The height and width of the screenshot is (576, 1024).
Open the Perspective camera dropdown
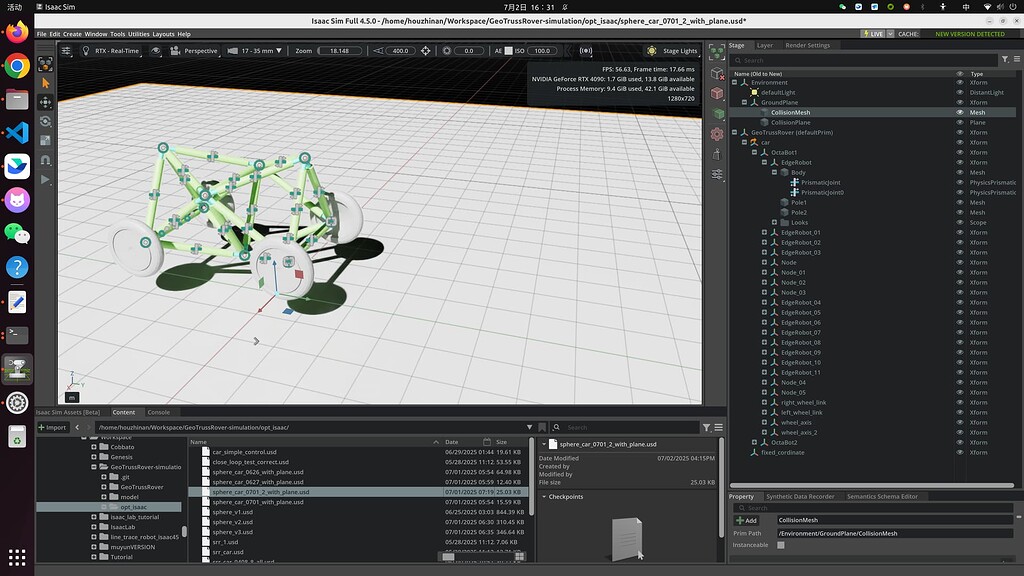point(200,51)
